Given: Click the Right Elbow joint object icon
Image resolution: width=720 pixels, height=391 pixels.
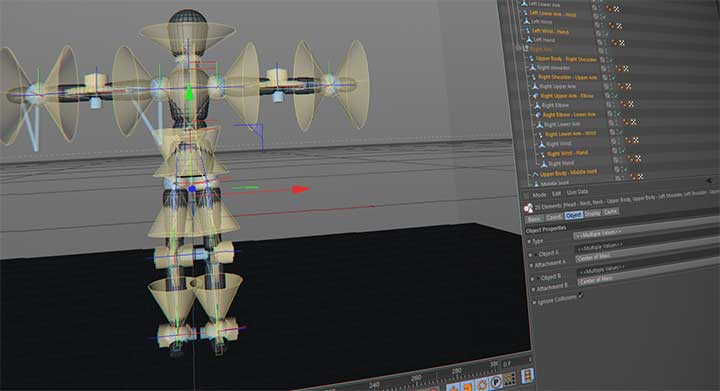Looking at the screenshot, I should tap(537, 106).
